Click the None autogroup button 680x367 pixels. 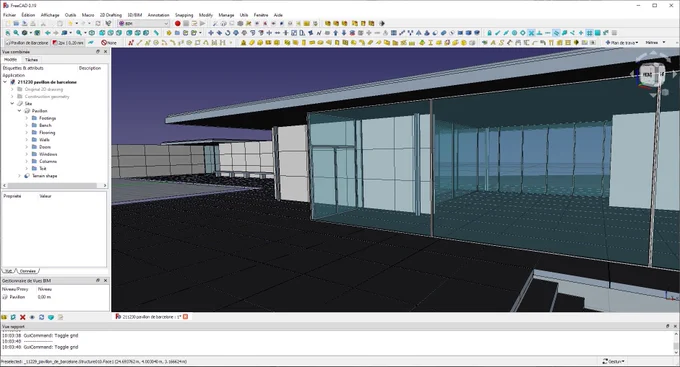click(109, 43)
